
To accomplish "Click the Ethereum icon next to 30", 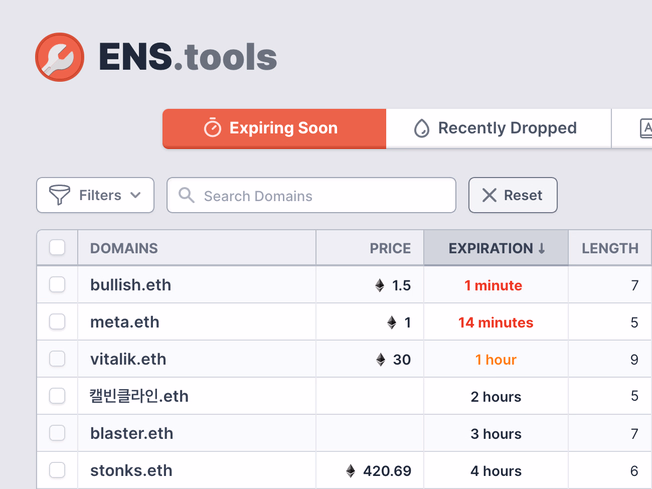I will coord(380,359).
